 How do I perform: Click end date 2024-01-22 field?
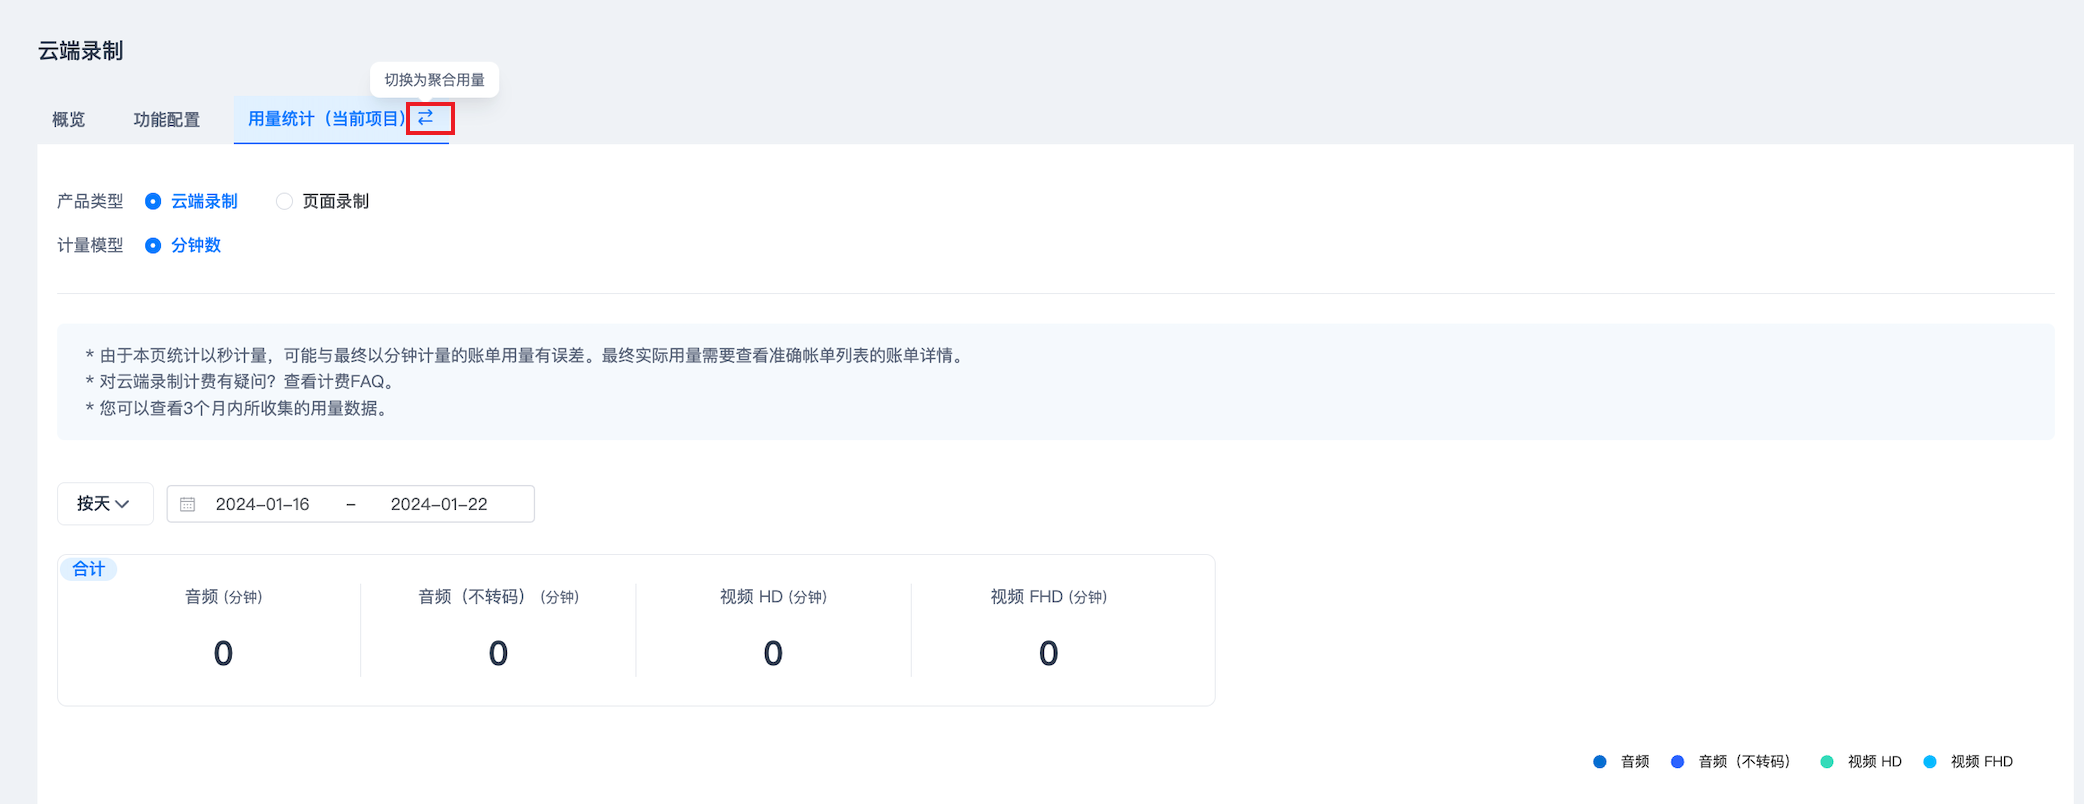tap(439, 504)
